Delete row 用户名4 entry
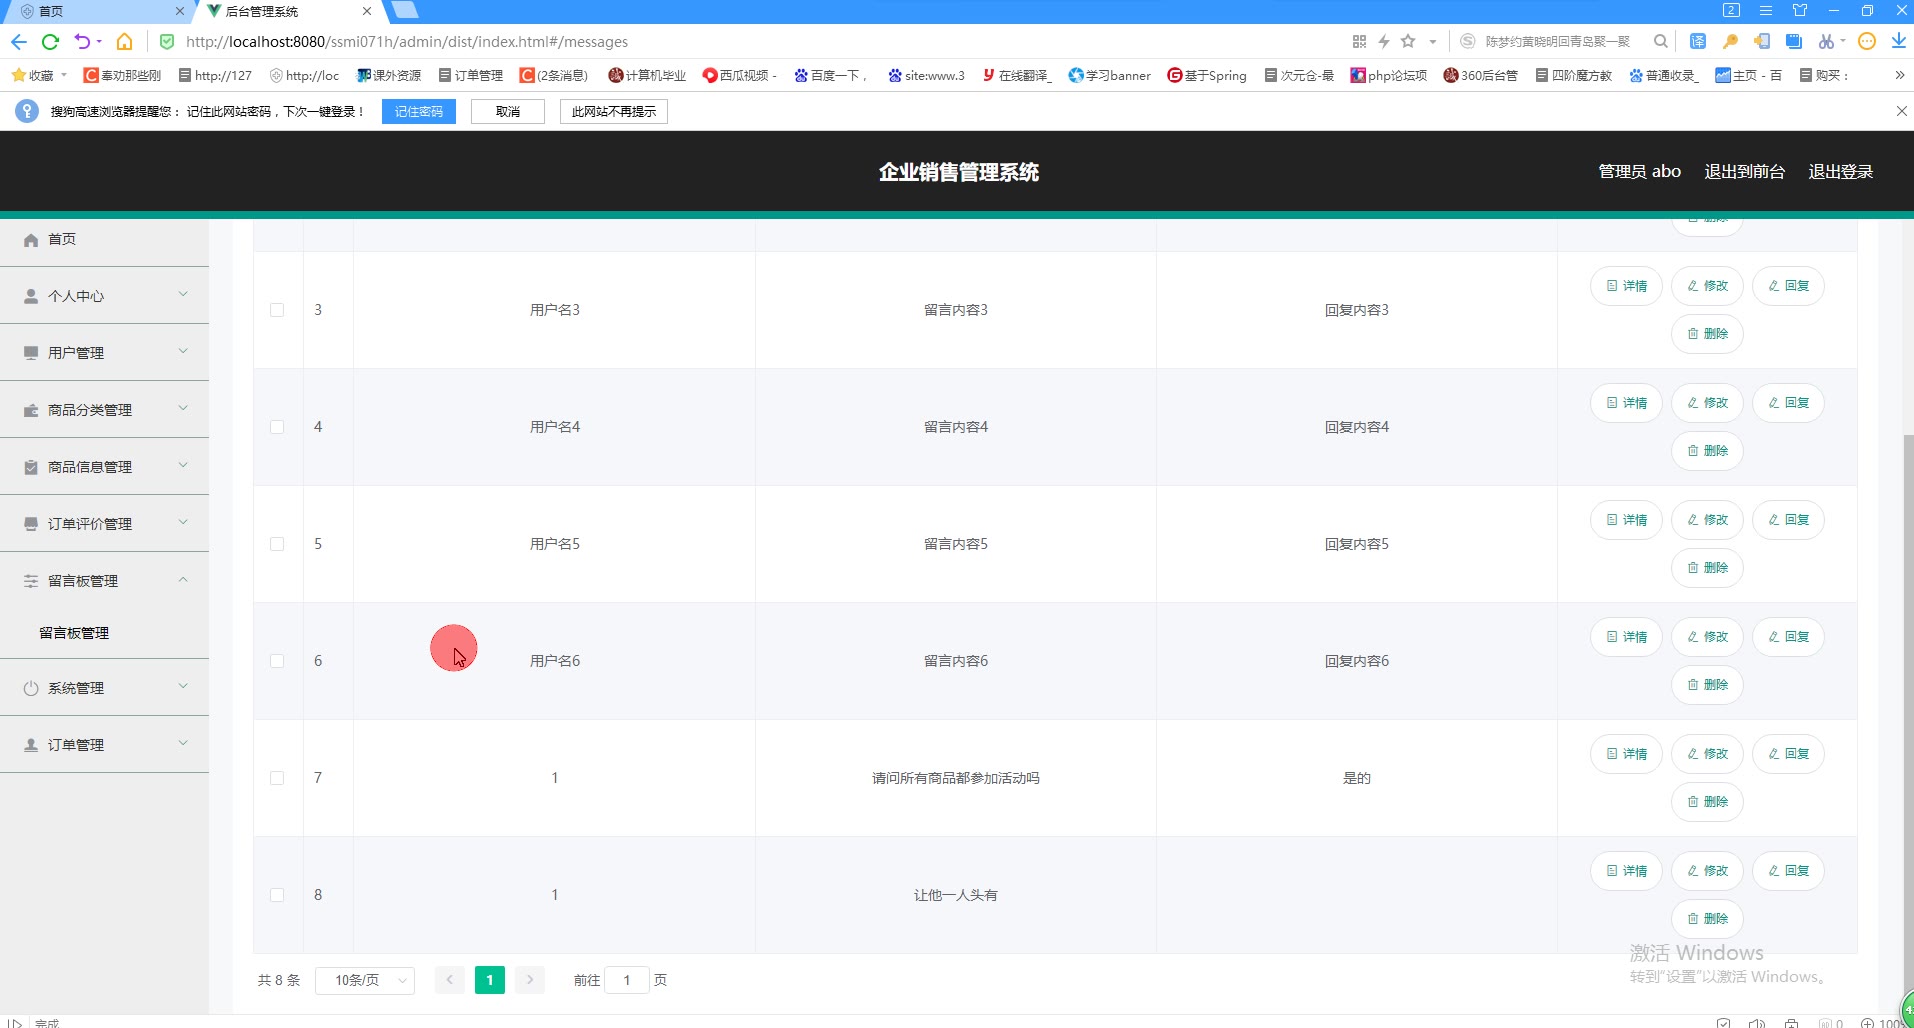The width and height of the screenshot is (1914, 1028). [x=1707, y=451]
